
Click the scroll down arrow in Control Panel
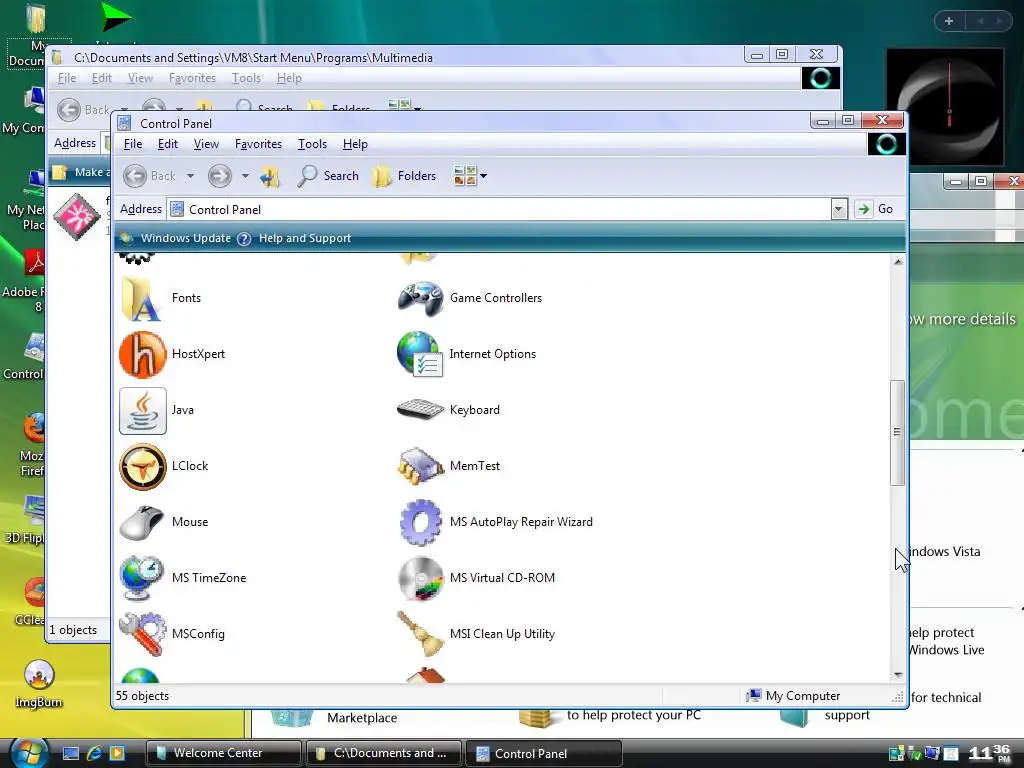[x=898, y=675]
